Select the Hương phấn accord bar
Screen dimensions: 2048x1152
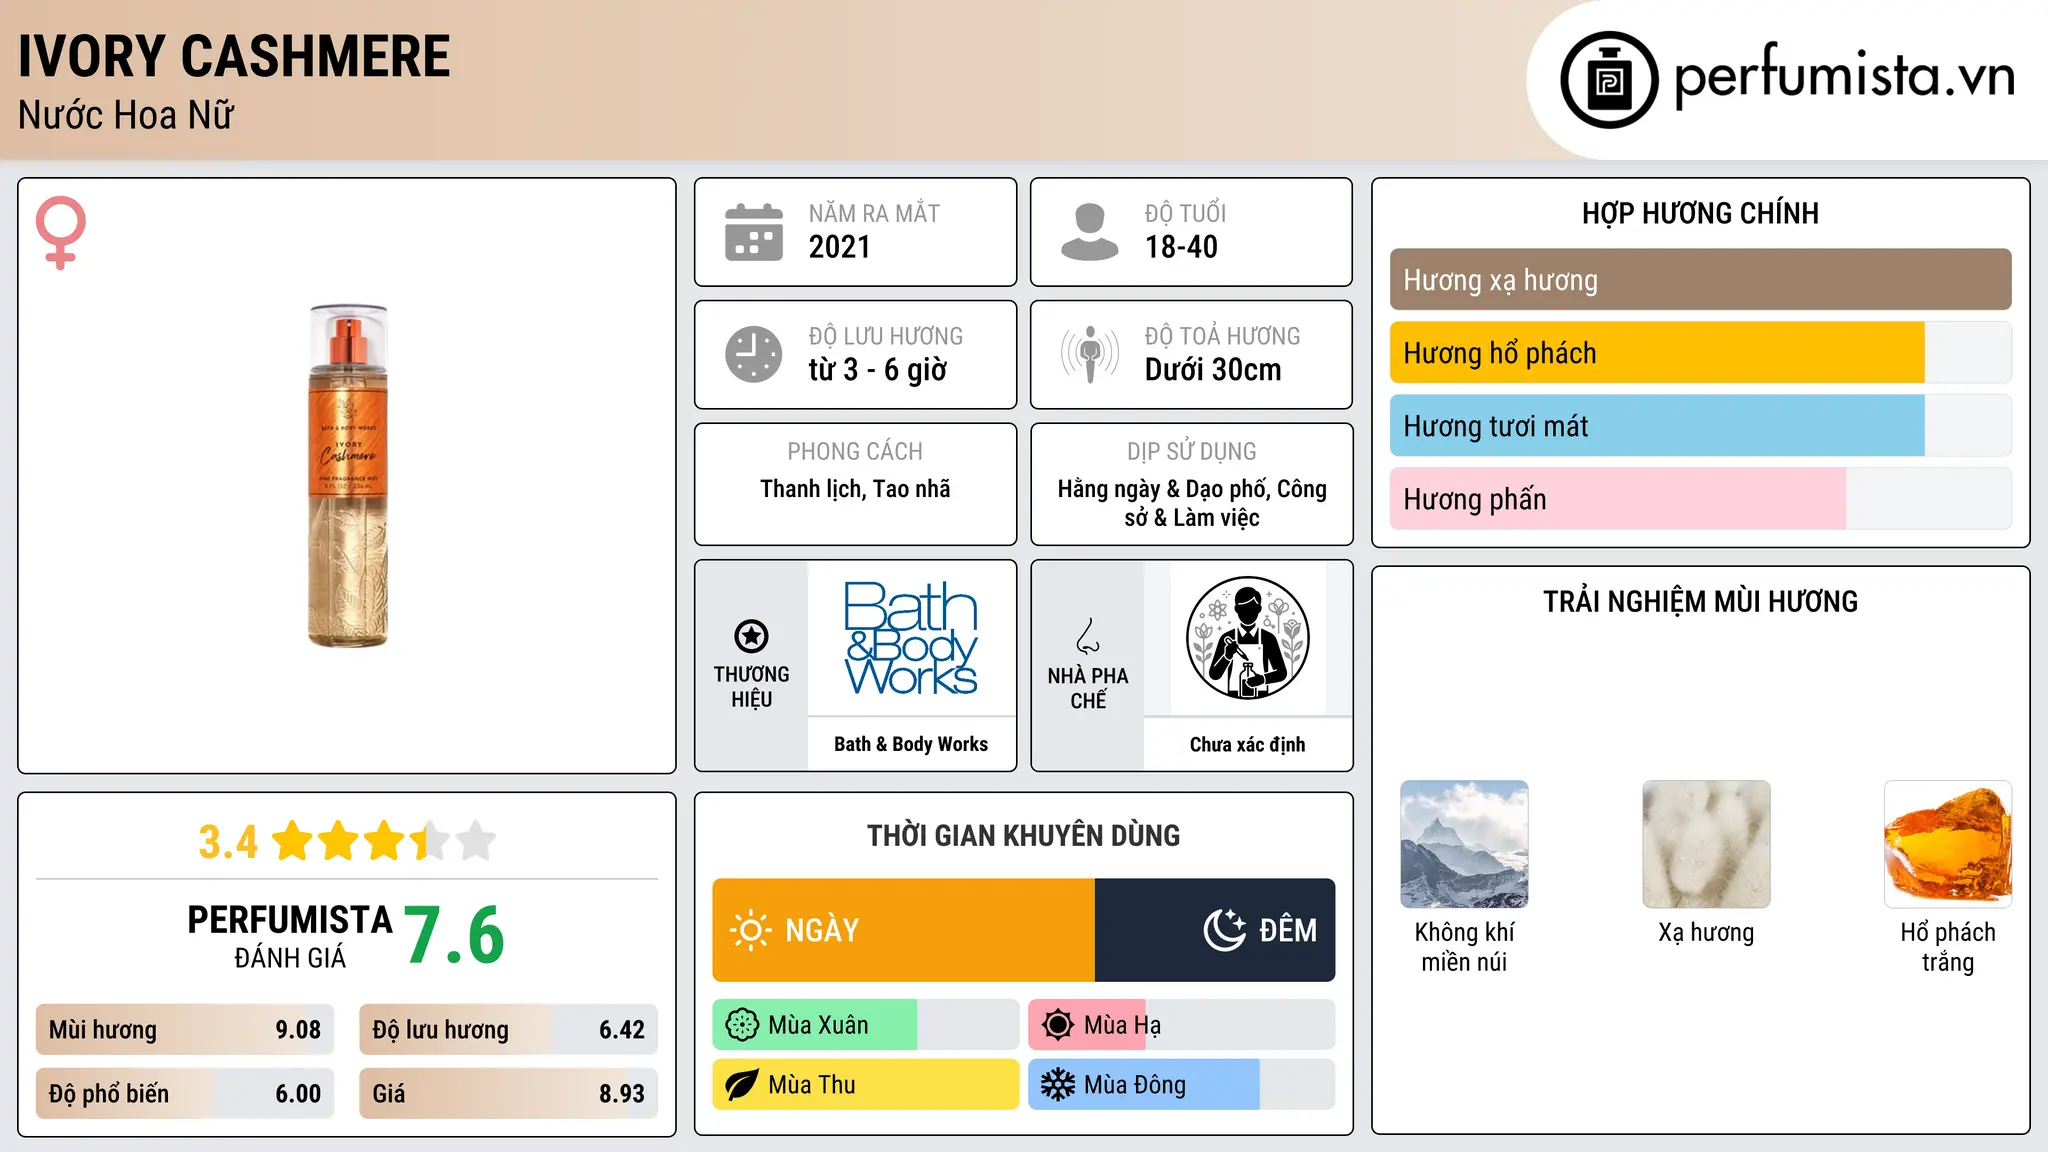pyautogui.click(x=1700, y=499)
